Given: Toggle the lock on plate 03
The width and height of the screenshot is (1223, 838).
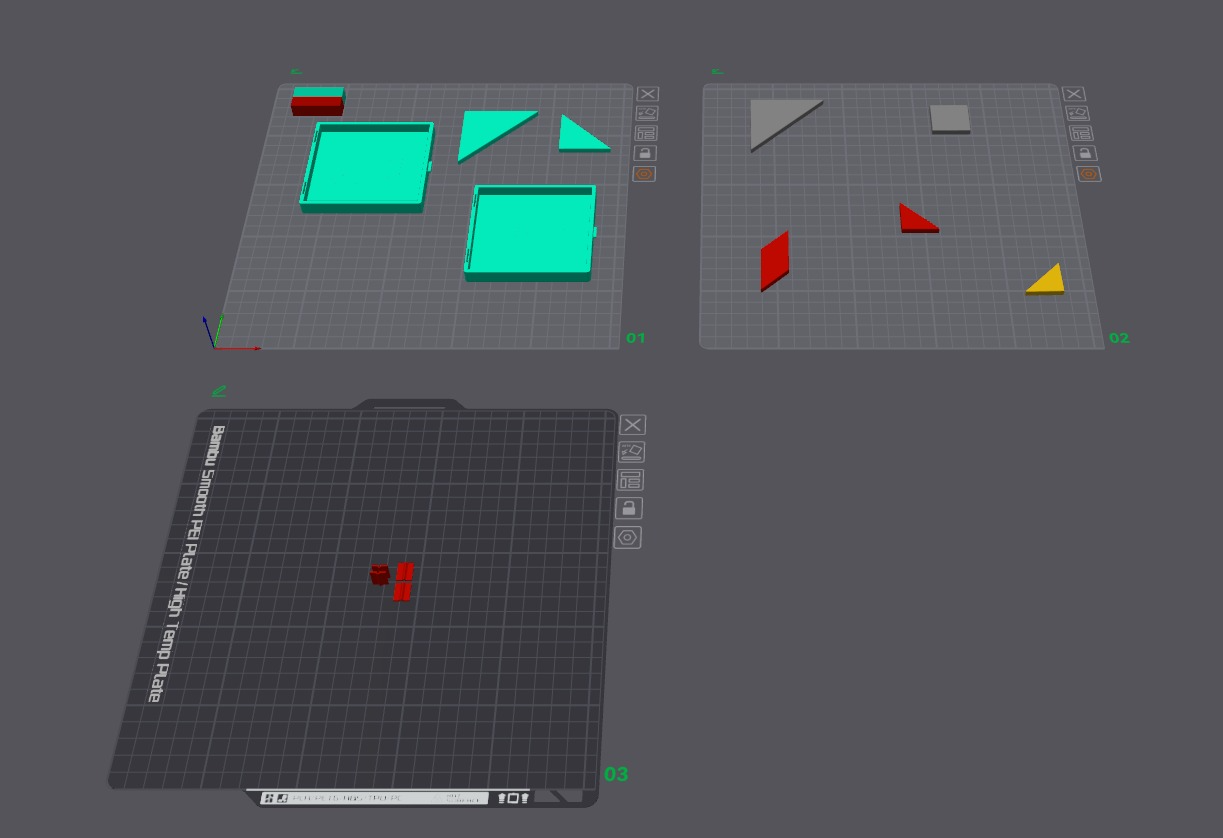Looking at the screenshot, I should (629, 508).
